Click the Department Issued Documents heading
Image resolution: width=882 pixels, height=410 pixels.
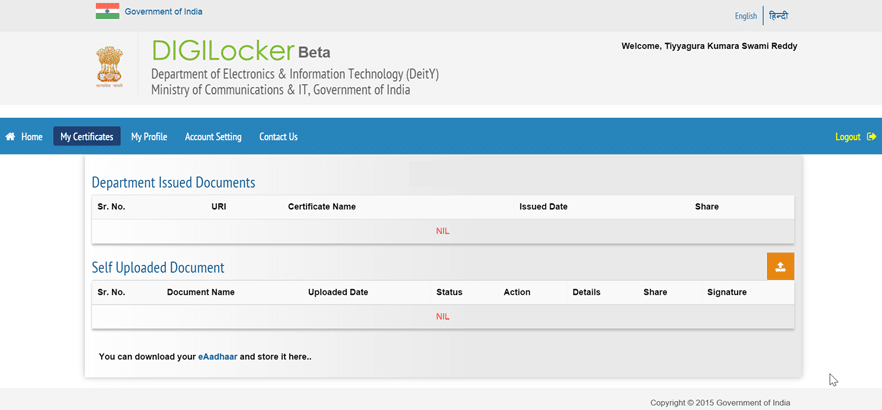(x=173, y=183)
